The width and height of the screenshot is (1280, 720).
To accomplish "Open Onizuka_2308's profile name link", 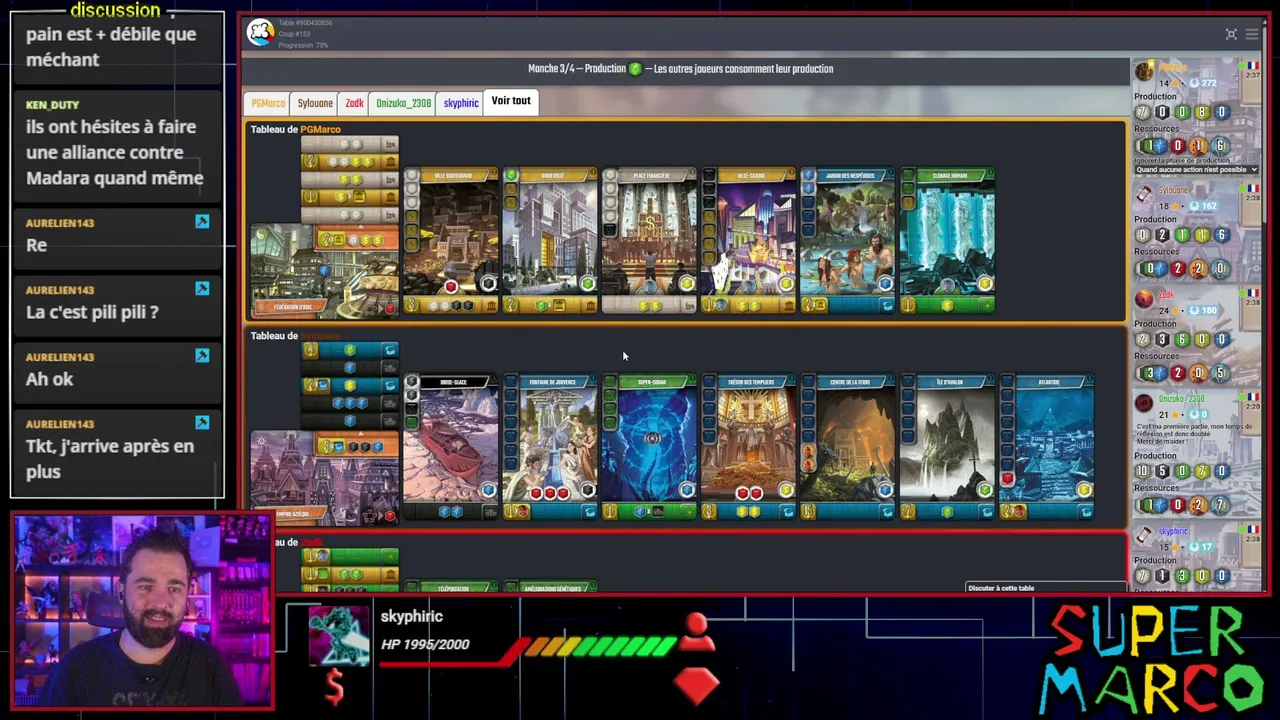I will click(1181, 399).
